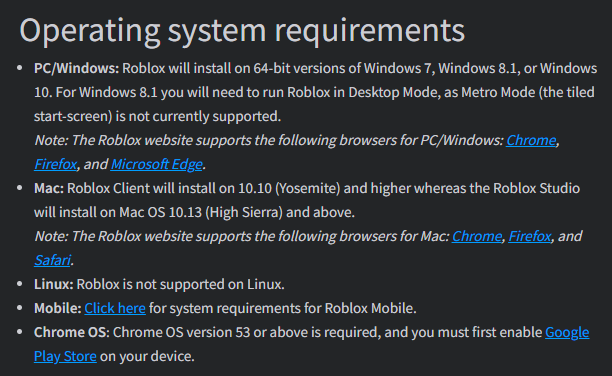Open the Chrome link in the Mac note

[477, 236]
